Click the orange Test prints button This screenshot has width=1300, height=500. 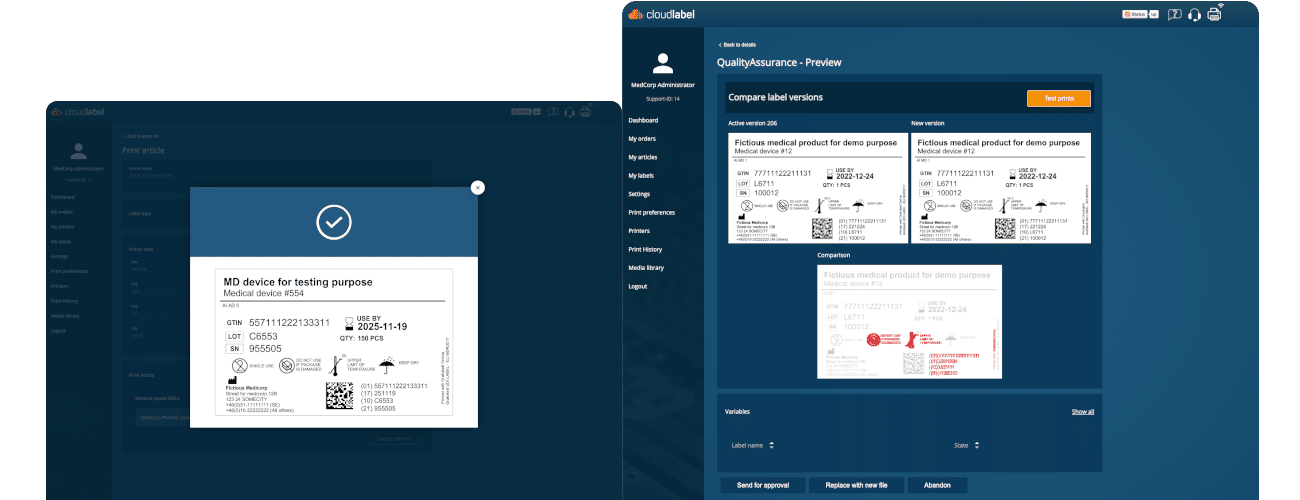point(1059,98)
